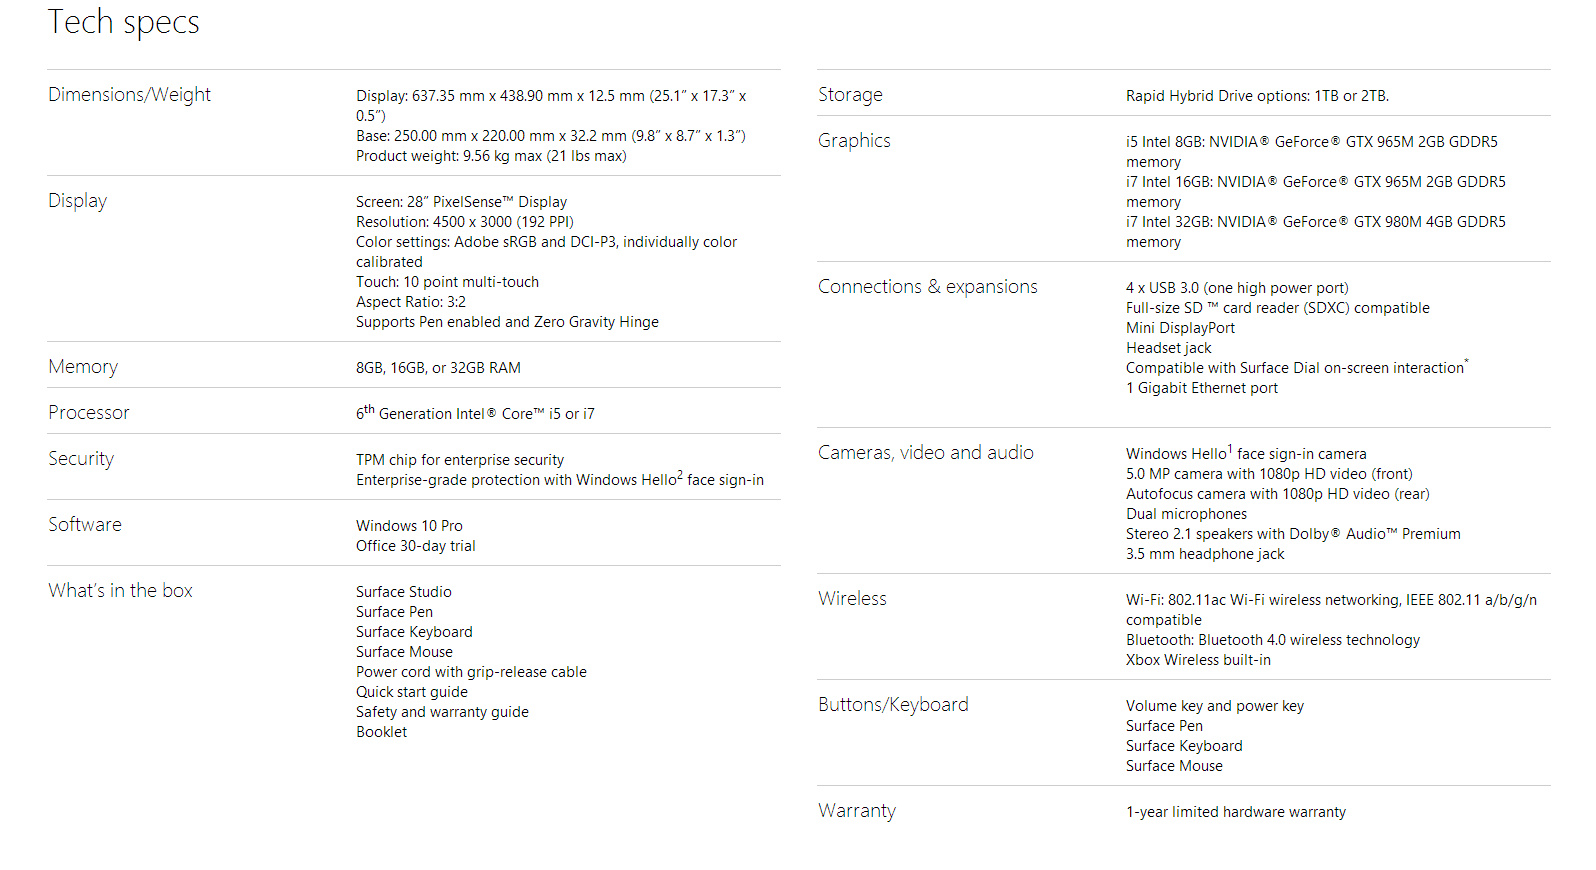This screenshot has width=1596, height=870.
Task: Select the Memory section label
Action: tap(83, 367)
